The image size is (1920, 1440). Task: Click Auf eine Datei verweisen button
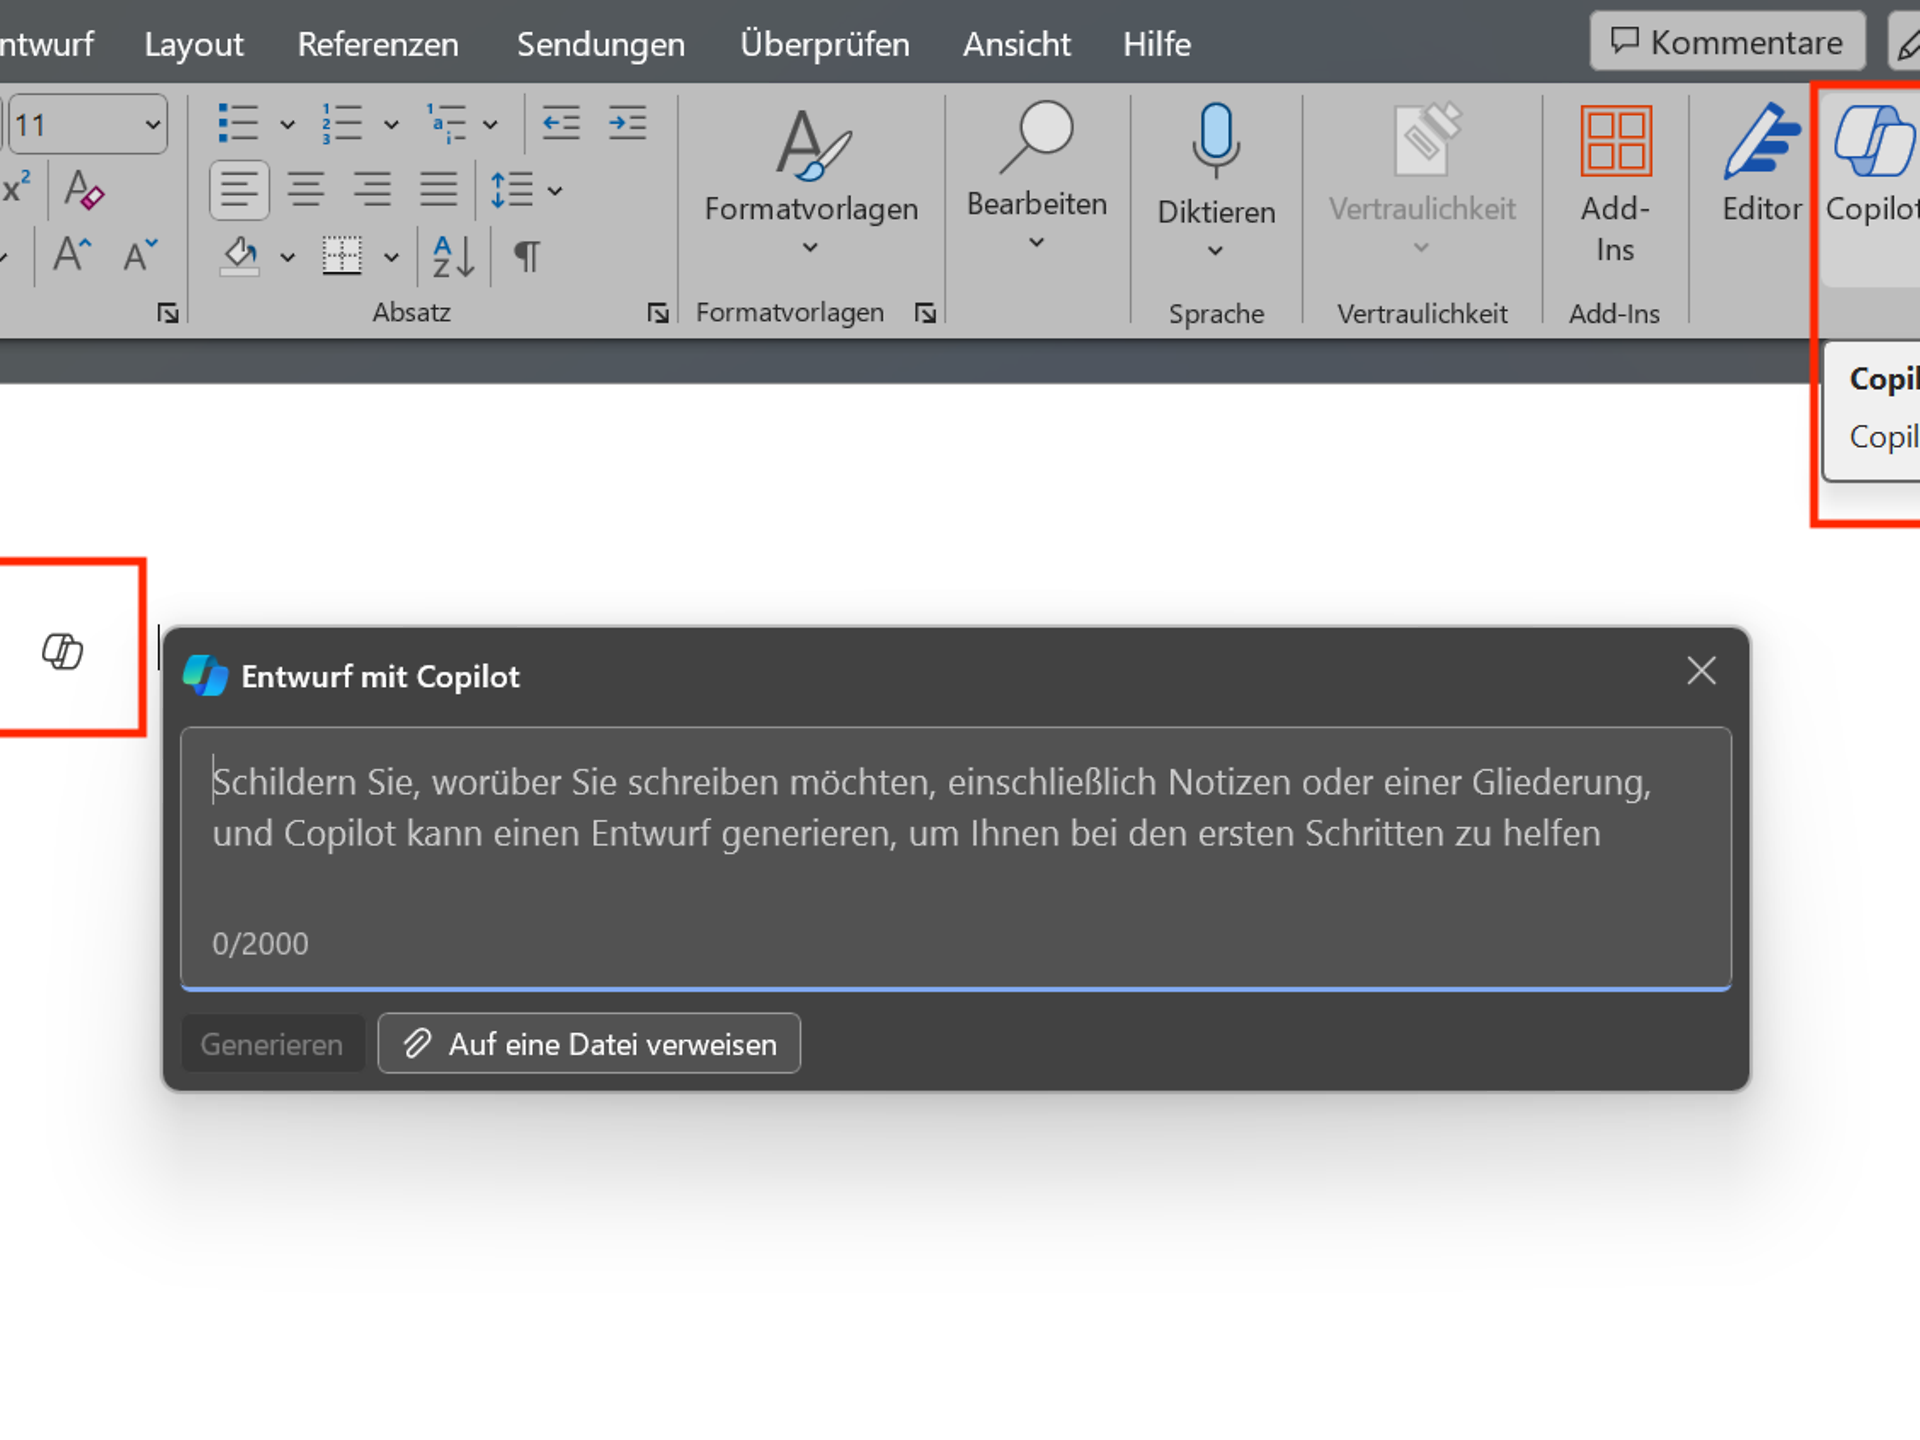589,1044
